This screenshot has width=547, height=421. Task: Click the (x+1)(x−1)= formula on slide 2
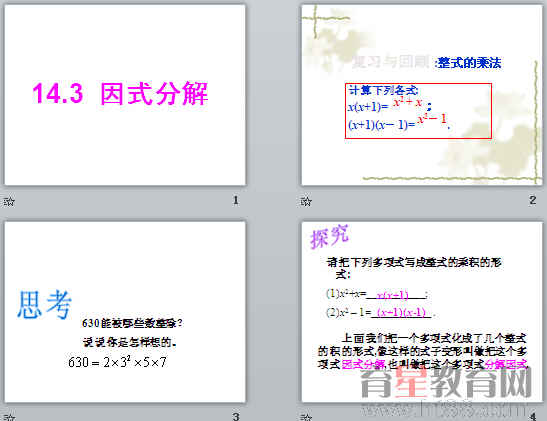tap(382, 125)
